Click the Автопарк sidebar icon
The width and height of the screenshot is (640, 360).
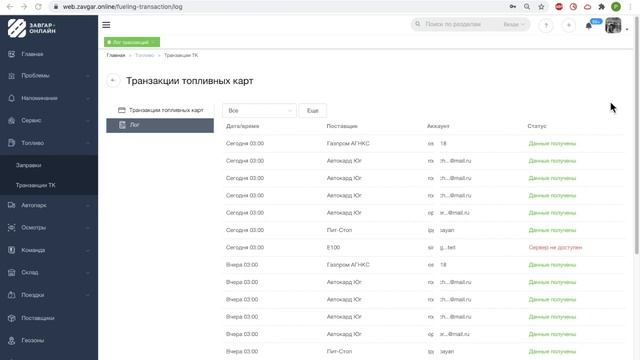(11, 205)
